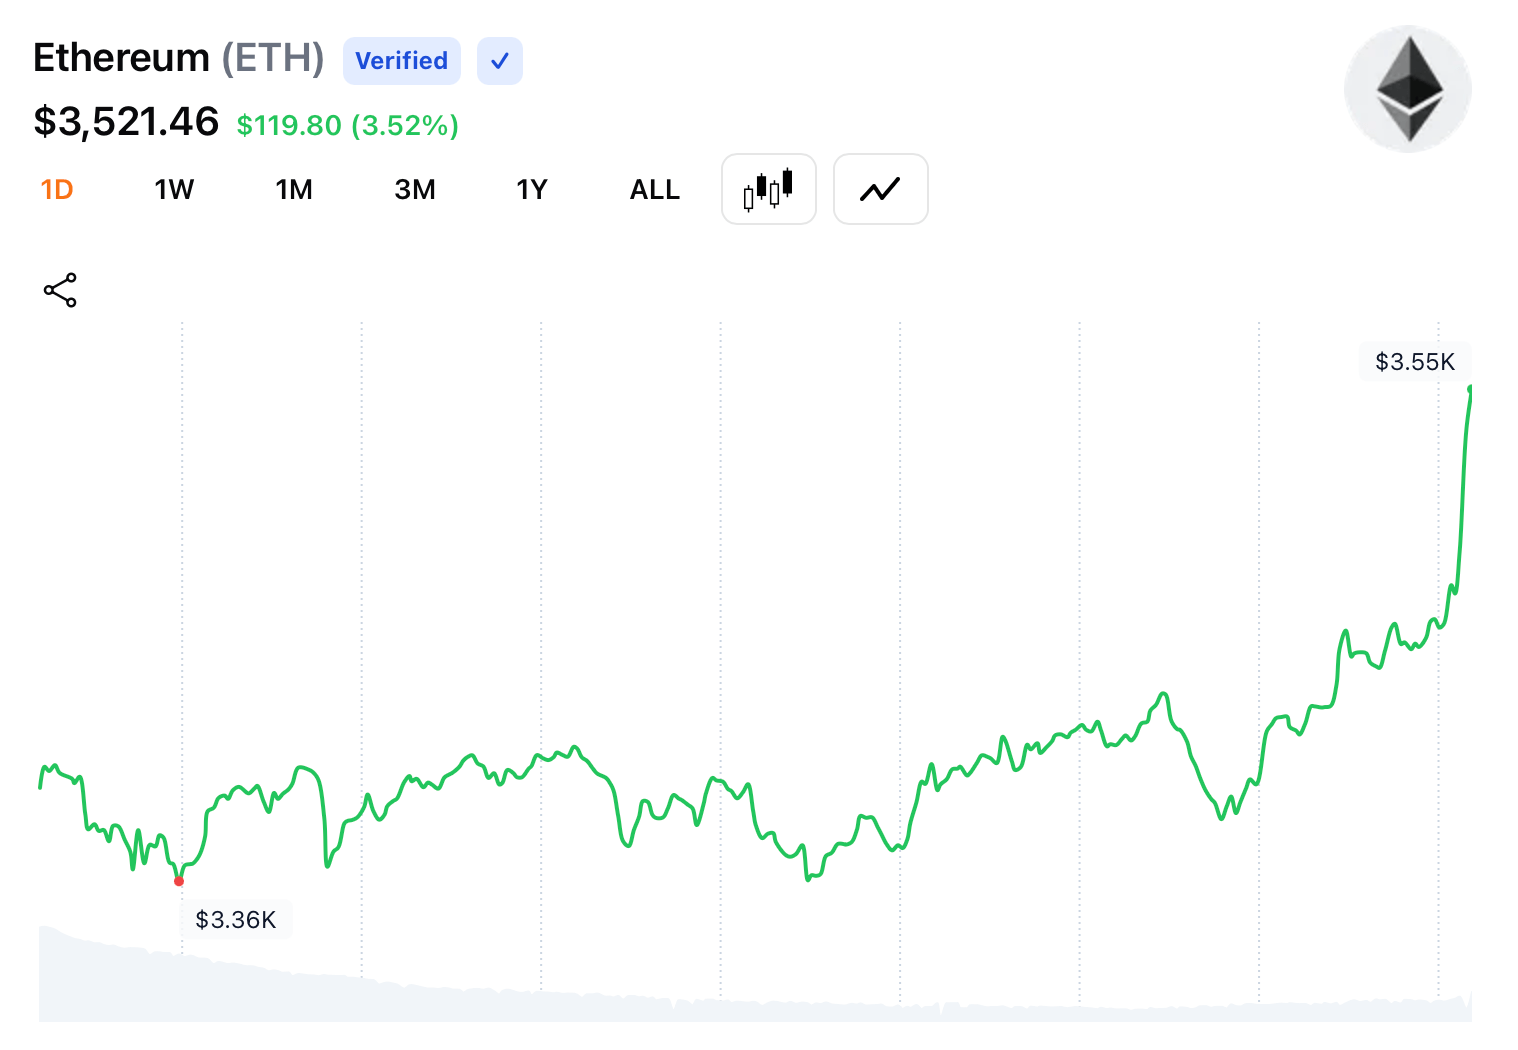
Task: Select the 3M timeframe option
Action: pos(415,189)
